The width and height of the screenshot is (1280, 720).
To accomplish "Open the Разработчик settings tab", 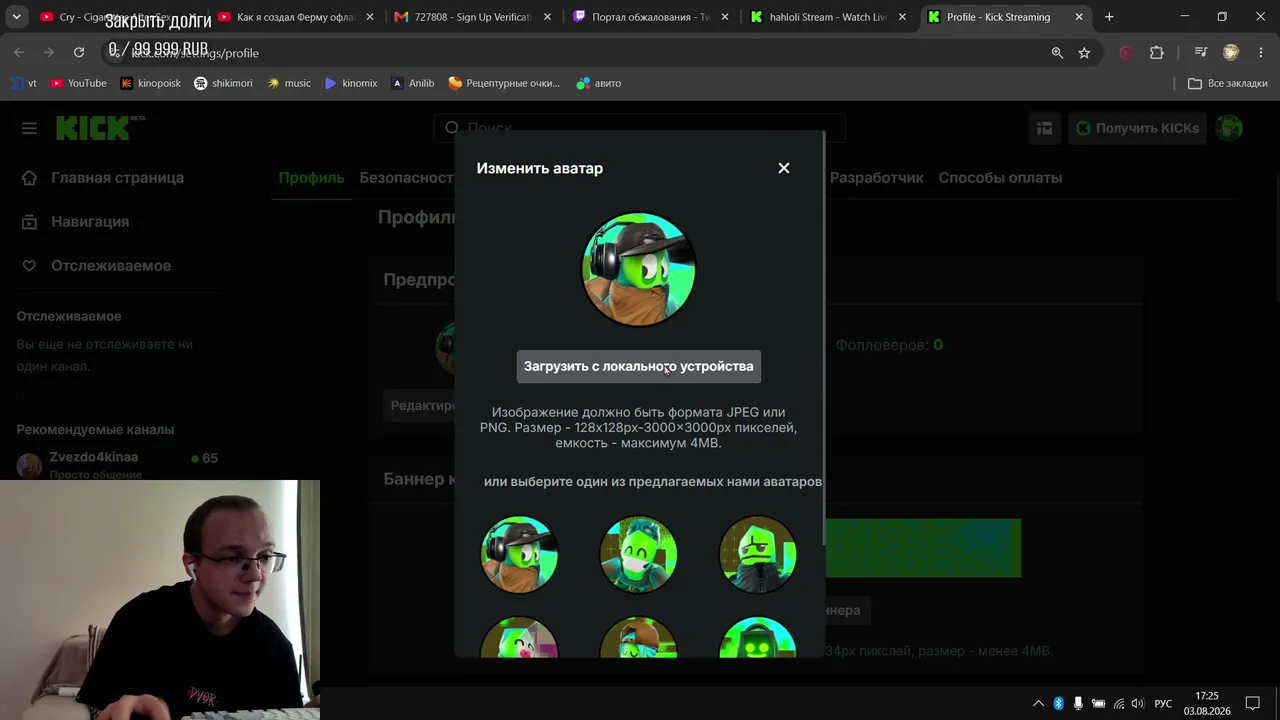I will point(876,178).
